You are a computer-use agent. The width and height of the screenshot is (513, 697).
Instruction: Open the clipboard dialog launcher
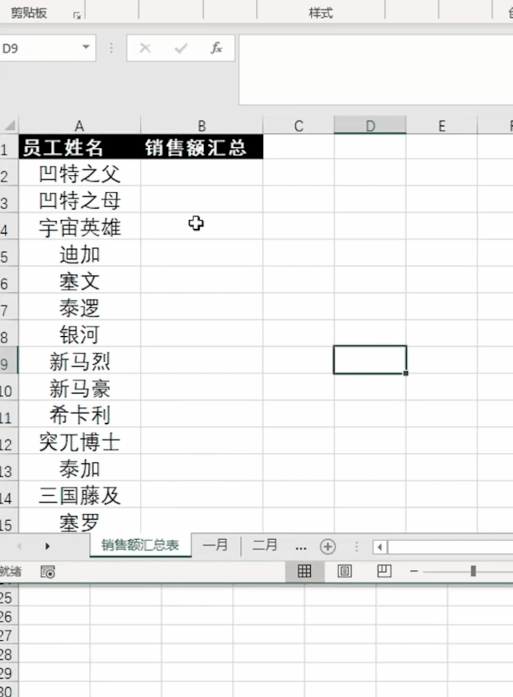pos(77,16)
